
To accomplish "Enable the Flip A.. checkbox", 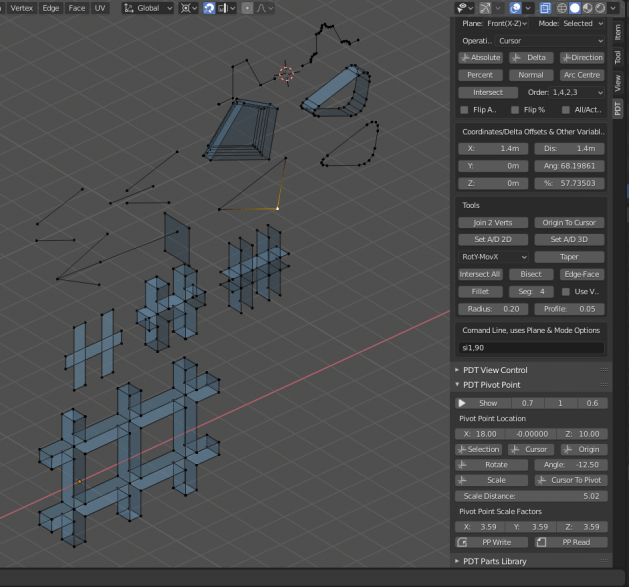I will point(464,110).
